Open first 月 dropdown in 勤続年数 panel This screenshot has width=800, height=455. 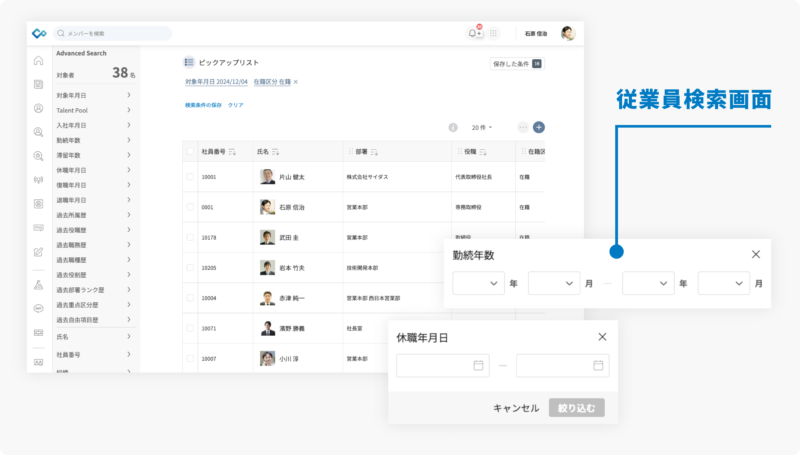(x=554, y=283)
